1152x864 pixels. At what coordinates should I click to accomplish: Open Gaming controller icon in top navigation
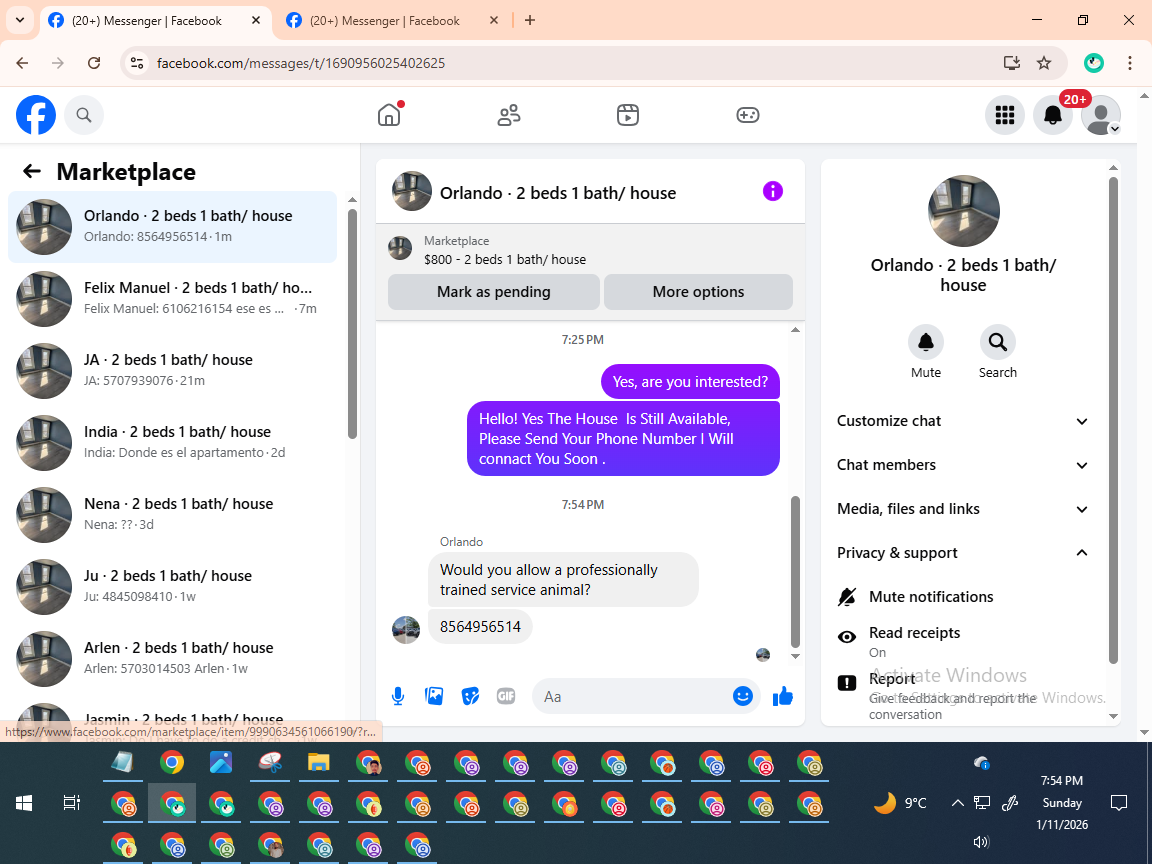(747, 115)
